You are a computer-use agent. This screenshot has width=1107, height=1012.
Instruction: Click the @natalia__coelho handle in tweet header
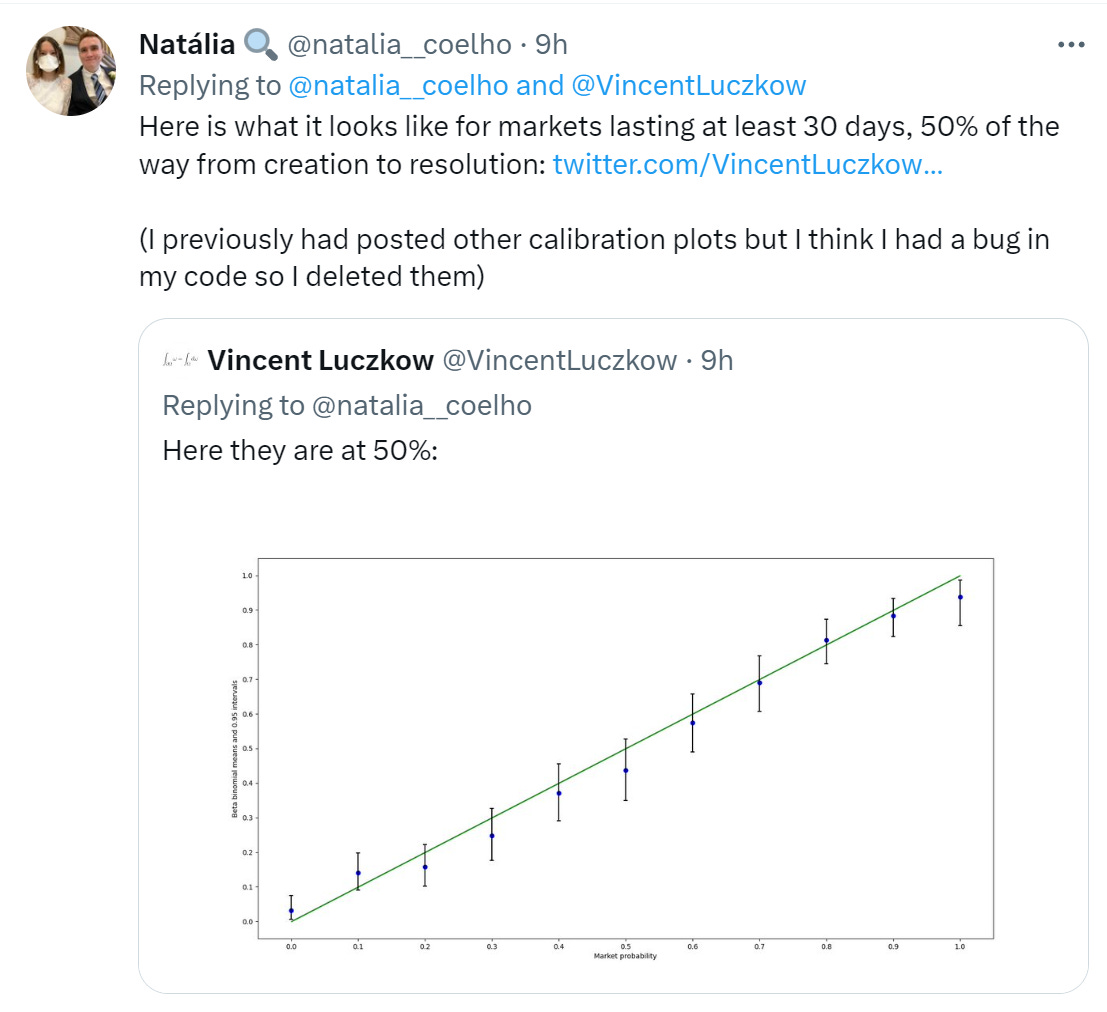(399, 44)
